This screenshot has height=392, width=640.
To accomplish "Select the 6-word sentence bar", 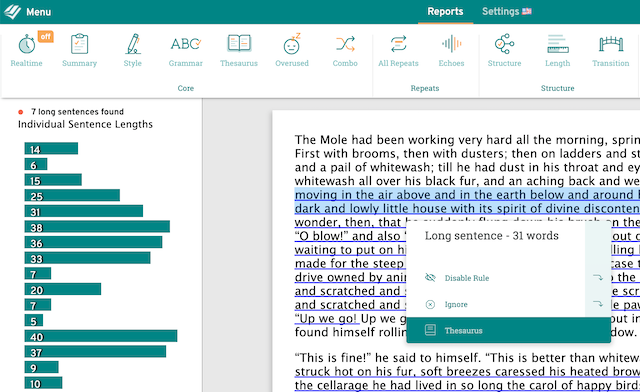I will pos(36,165).
